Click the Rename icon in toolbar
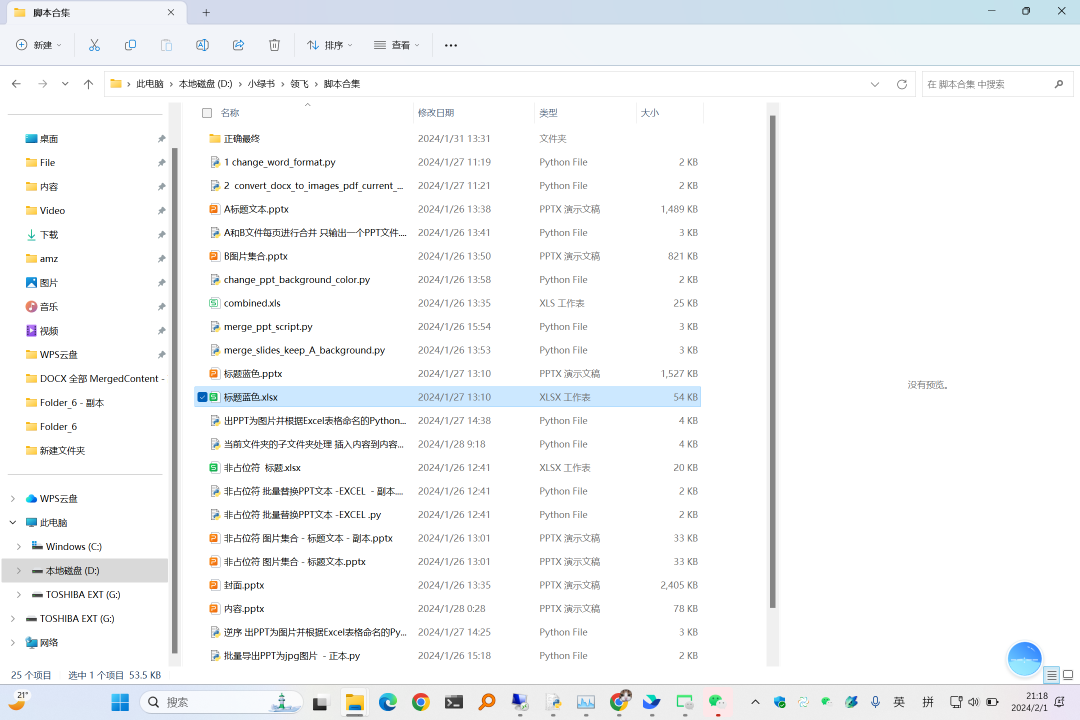 [202, 45]
